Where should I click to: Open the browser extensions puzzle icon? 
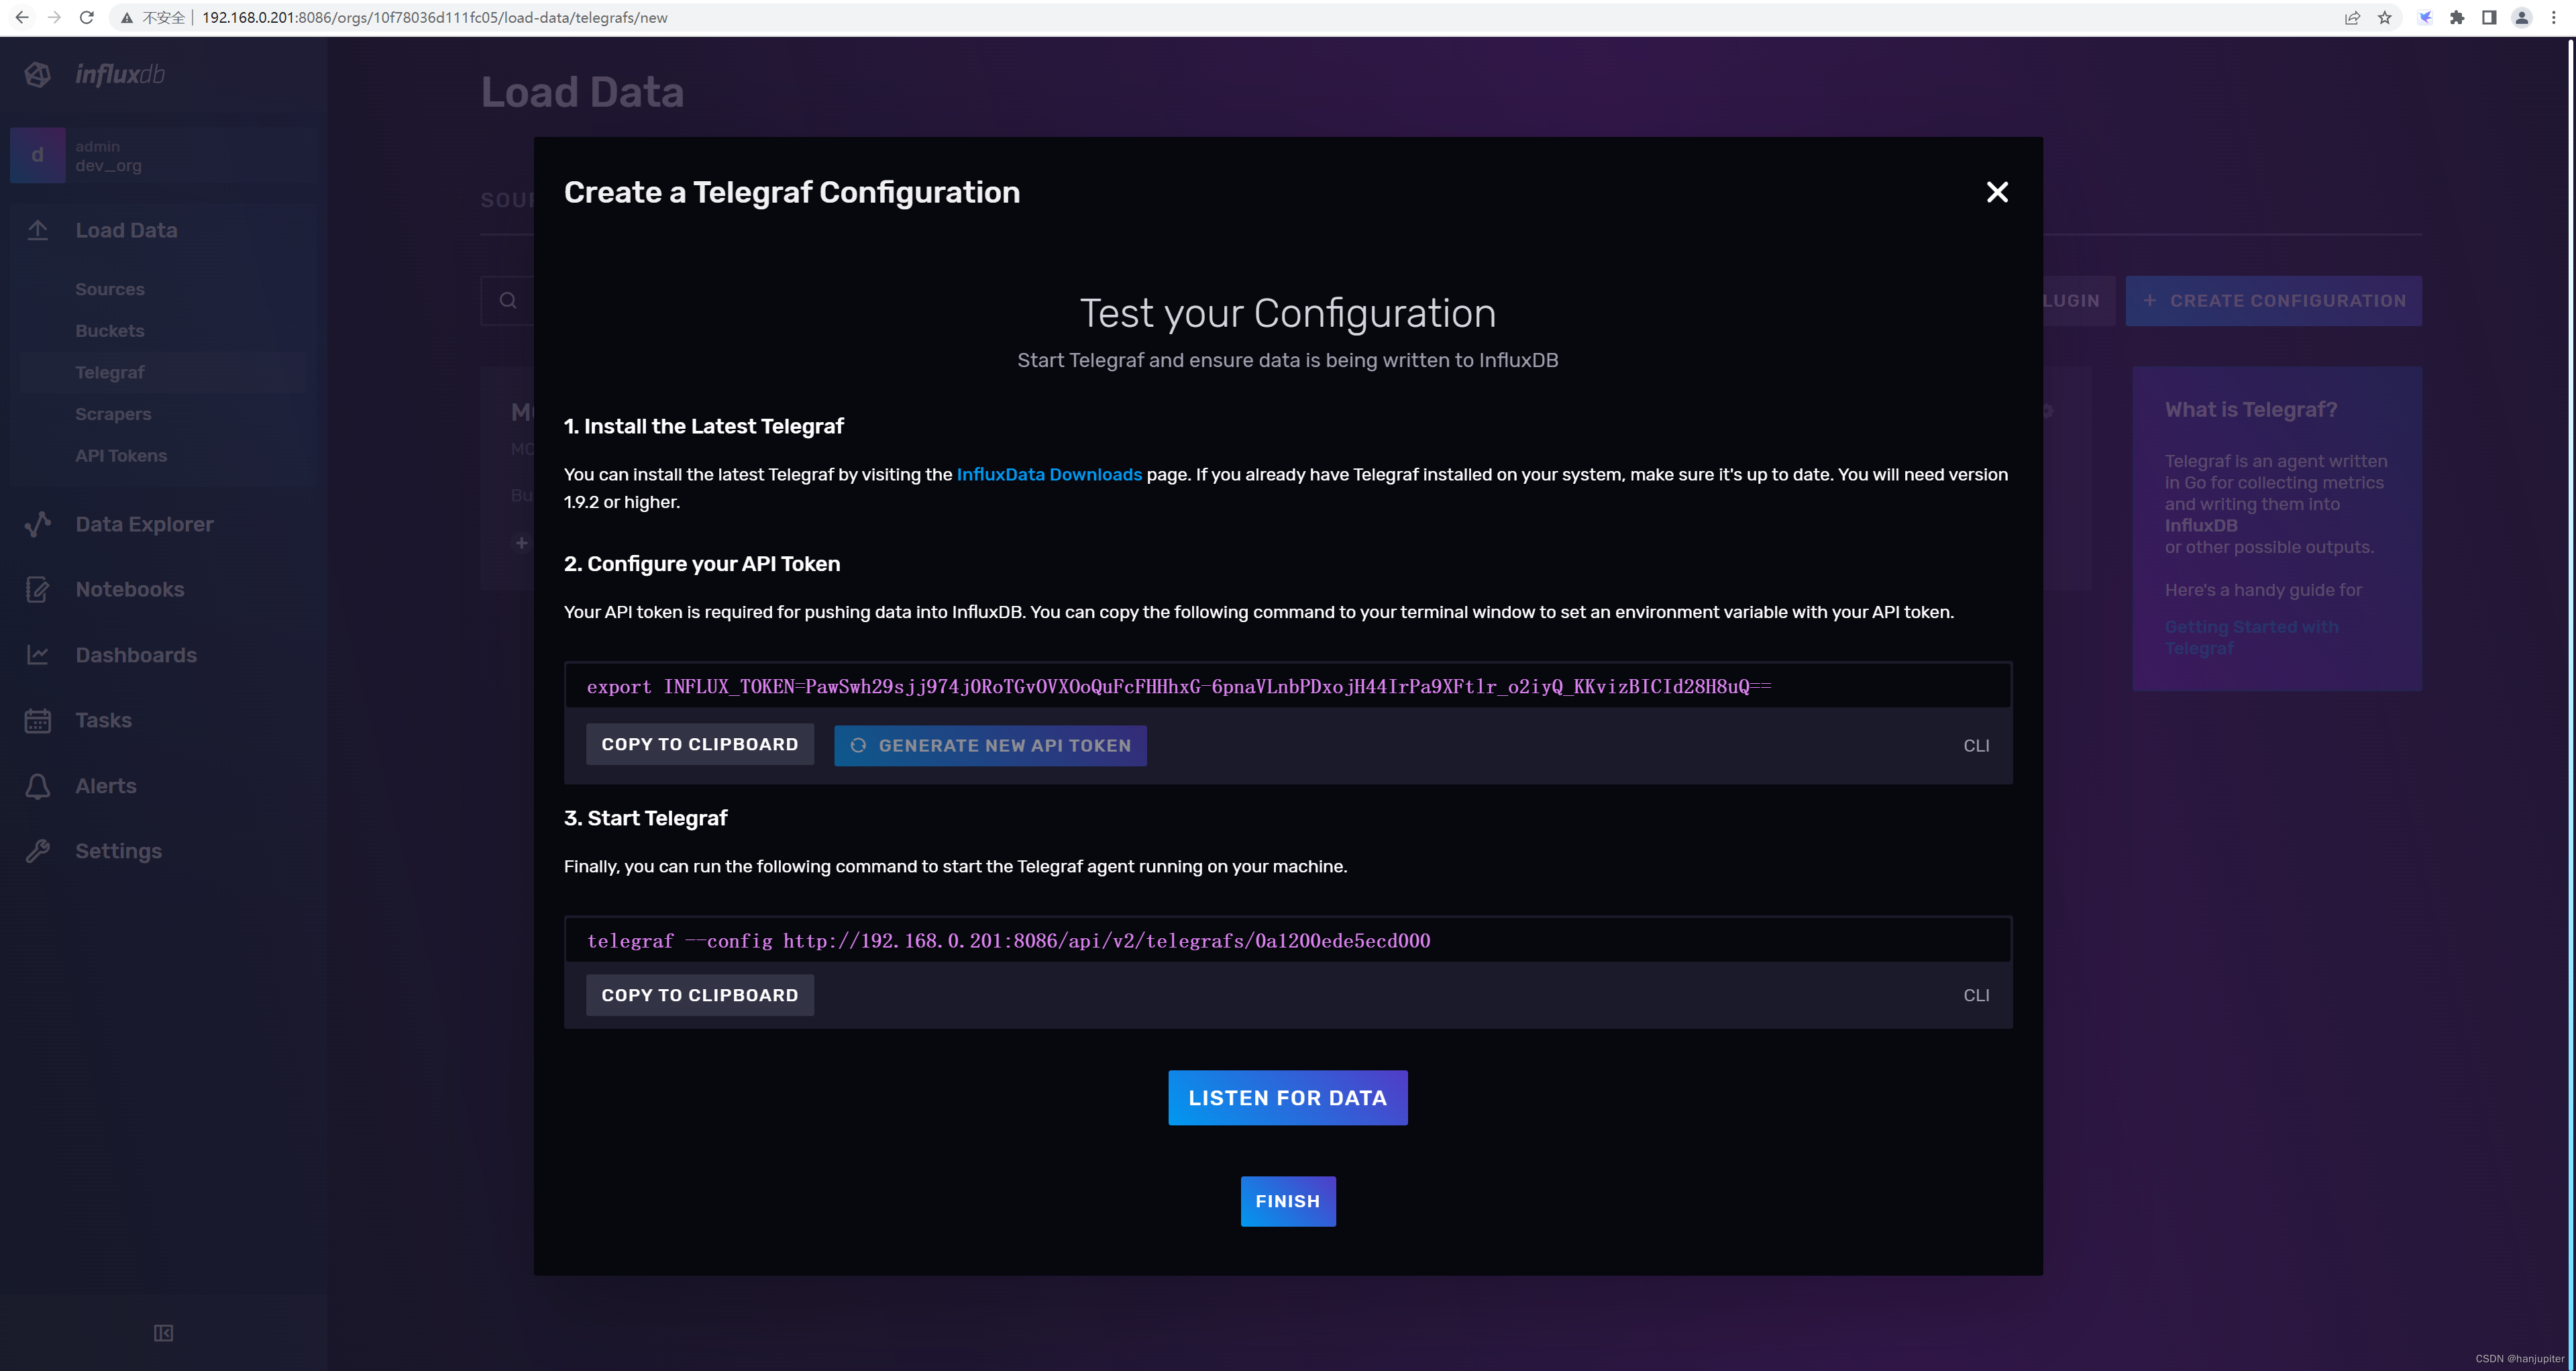(x=2457, y=17)
